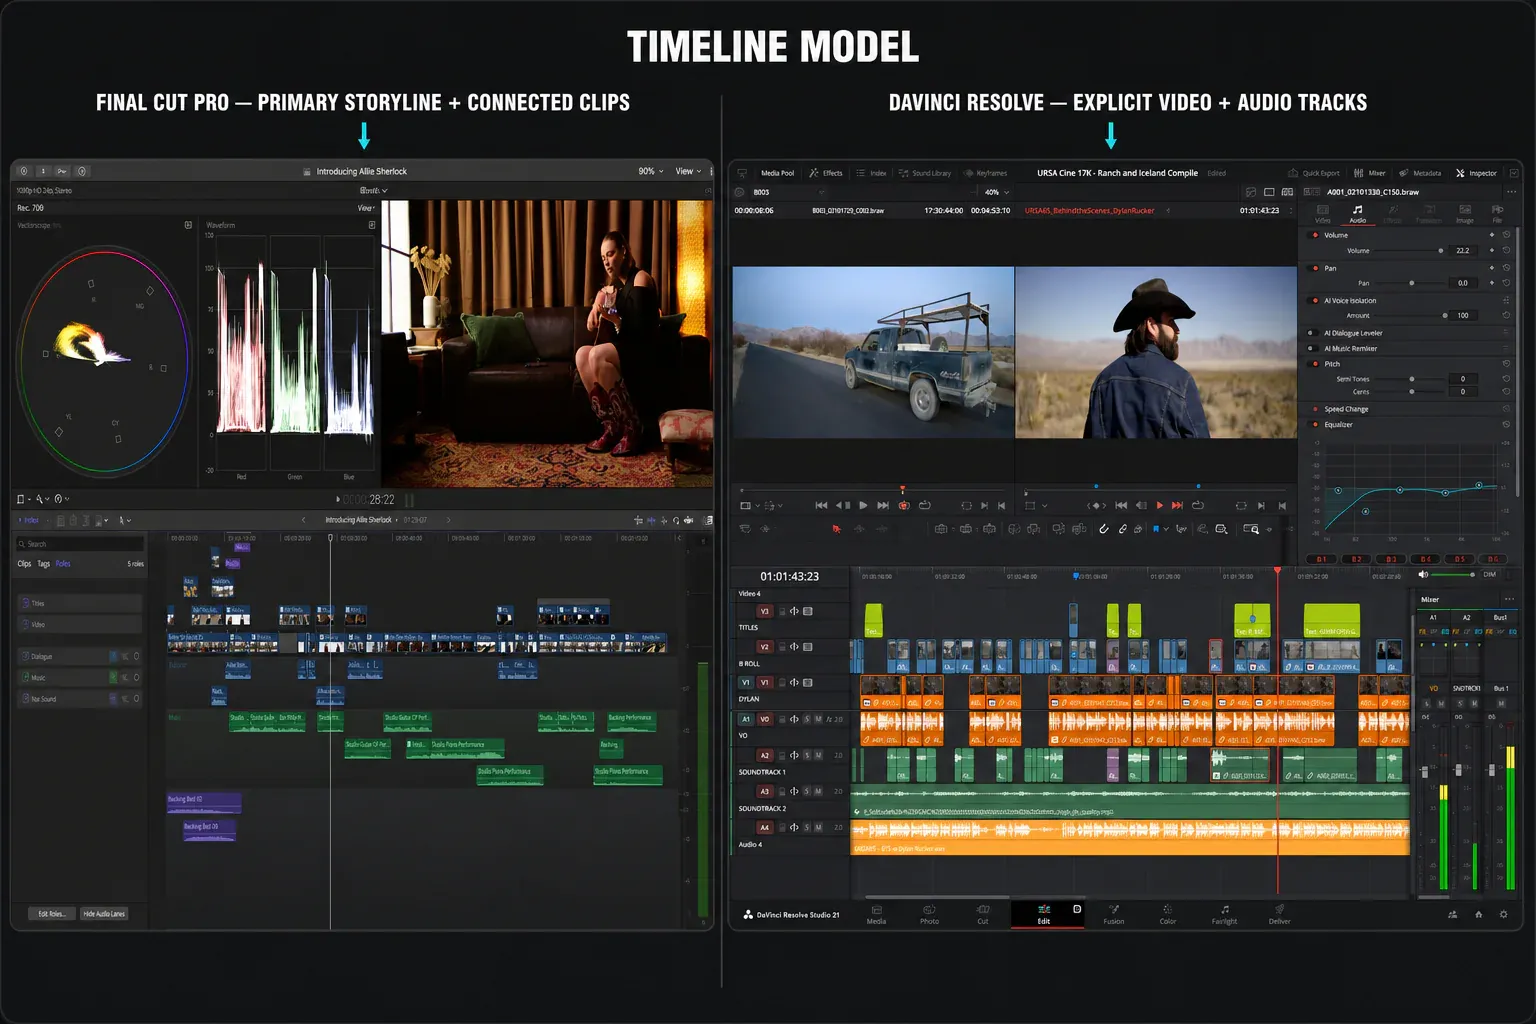This screenshot has height=1024, width=1536.
Task: Solo the A1 VO audio track
Action: coord(807,719)
